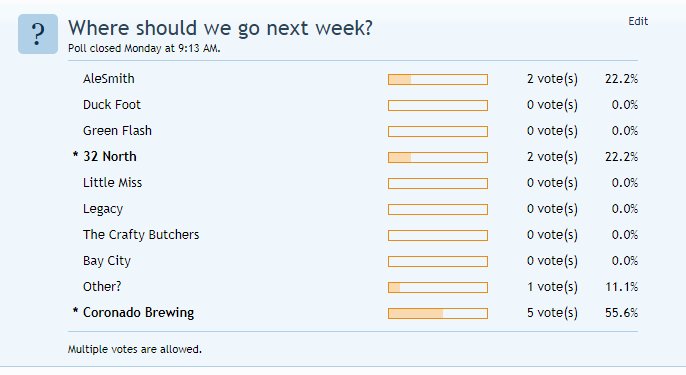Click the Coronado Brewing vote progress bar

(438, 313)
